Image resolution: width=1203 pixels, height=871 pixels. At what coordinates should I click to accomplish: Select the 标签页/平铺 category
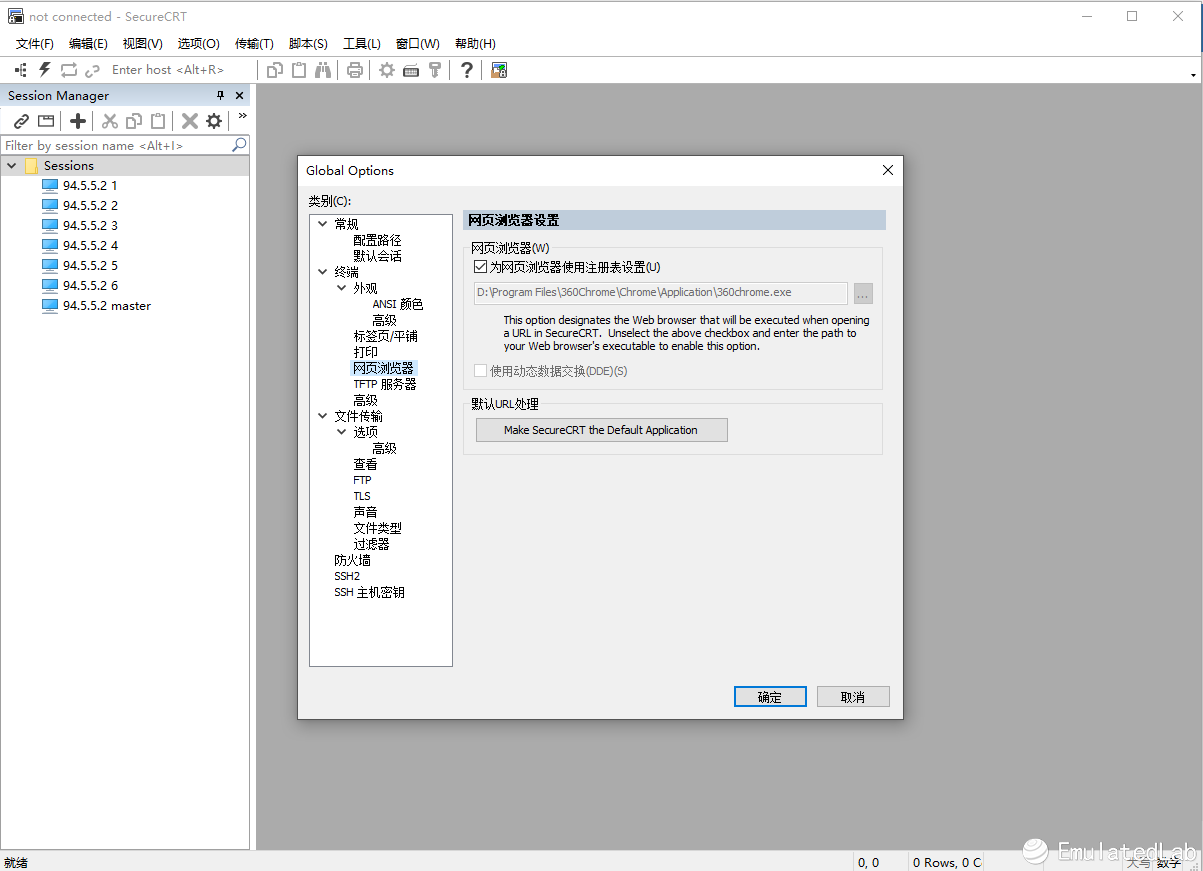coord(386,336)
